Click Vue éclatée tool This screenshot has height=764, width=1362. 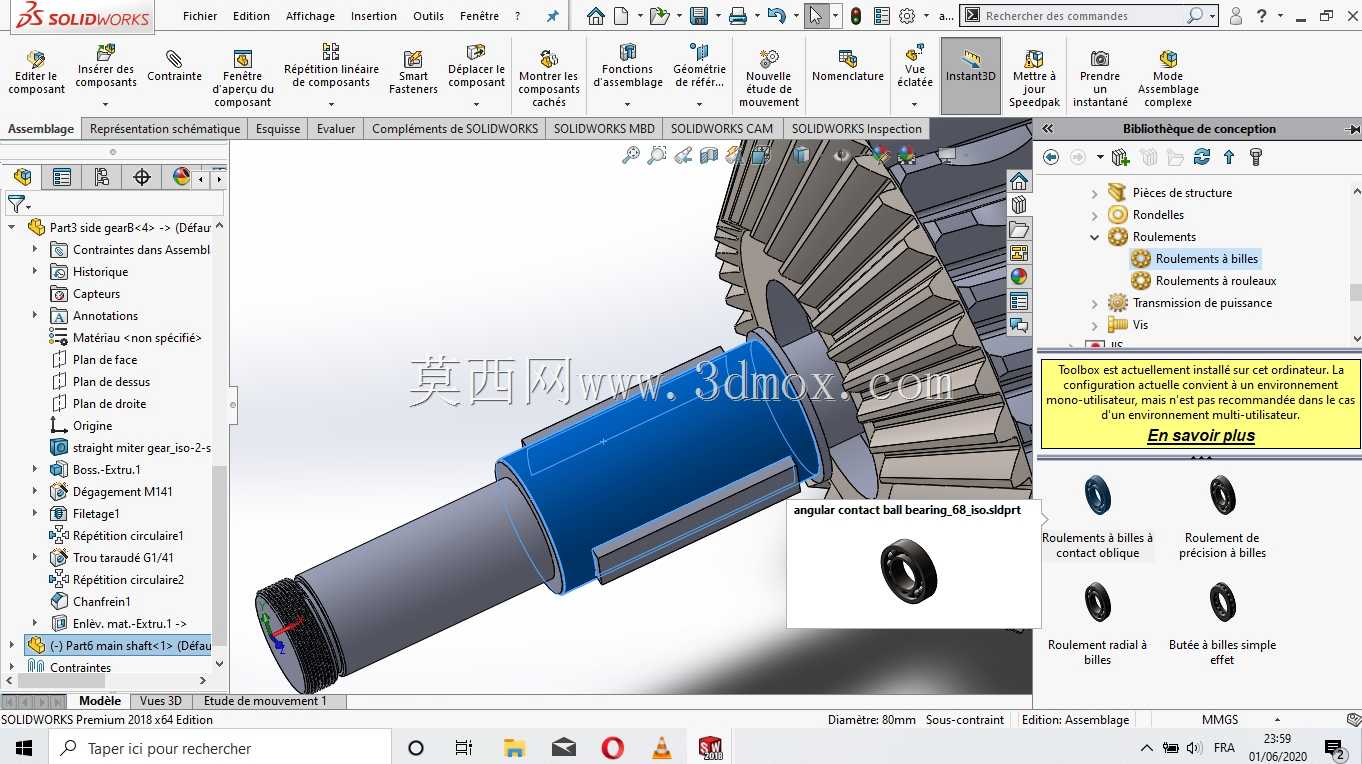(915, 67)
